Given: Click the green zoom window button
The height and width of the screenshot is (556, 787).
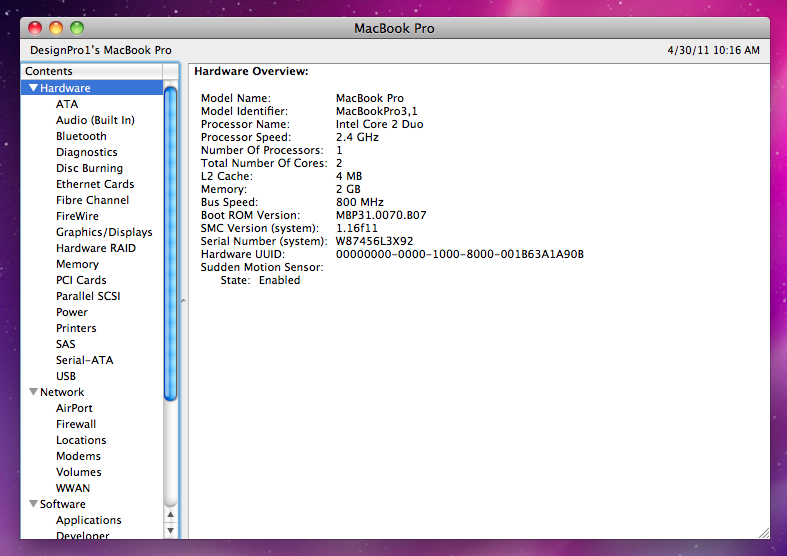Looking at the screenshot, I should click(x=77, y=28).
